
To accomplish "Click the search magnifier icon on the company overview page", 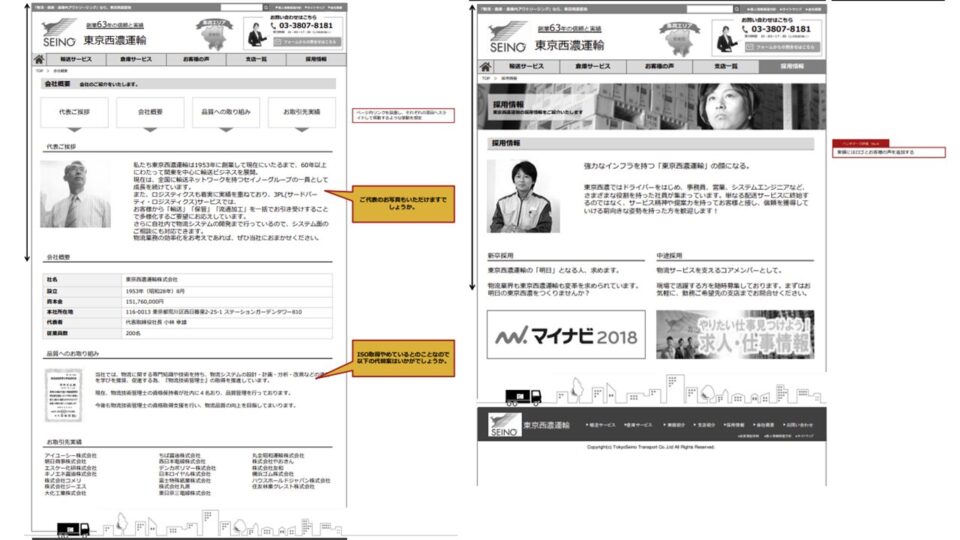I will point(266,7).
